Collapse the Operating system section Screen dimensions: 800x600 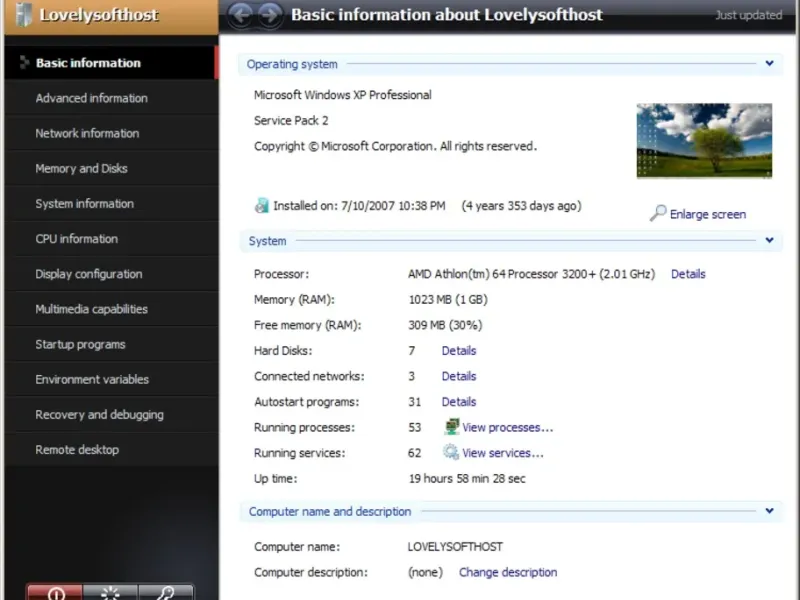point(769,63)
